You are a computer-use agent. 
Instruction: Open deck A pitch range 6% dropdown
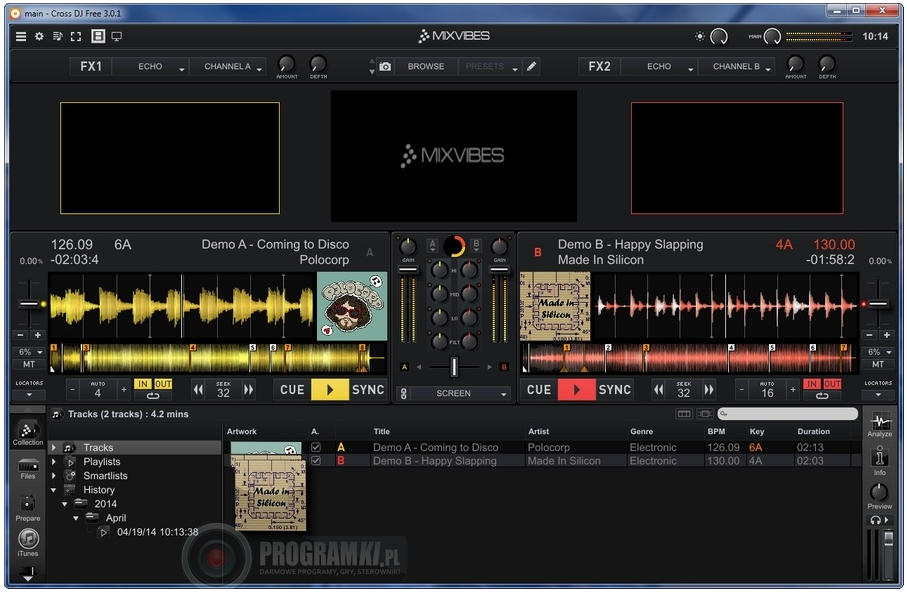[x=30, y=352]
